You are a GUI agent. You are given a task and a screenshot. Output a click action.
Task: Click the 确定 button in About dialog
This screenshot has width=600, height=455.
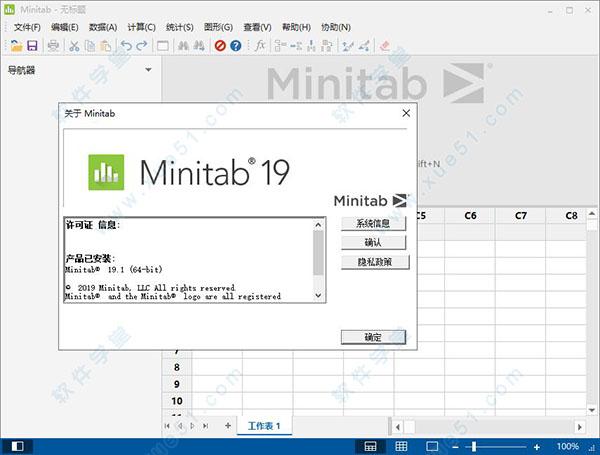pyautogui.click(x=373, y=337)
